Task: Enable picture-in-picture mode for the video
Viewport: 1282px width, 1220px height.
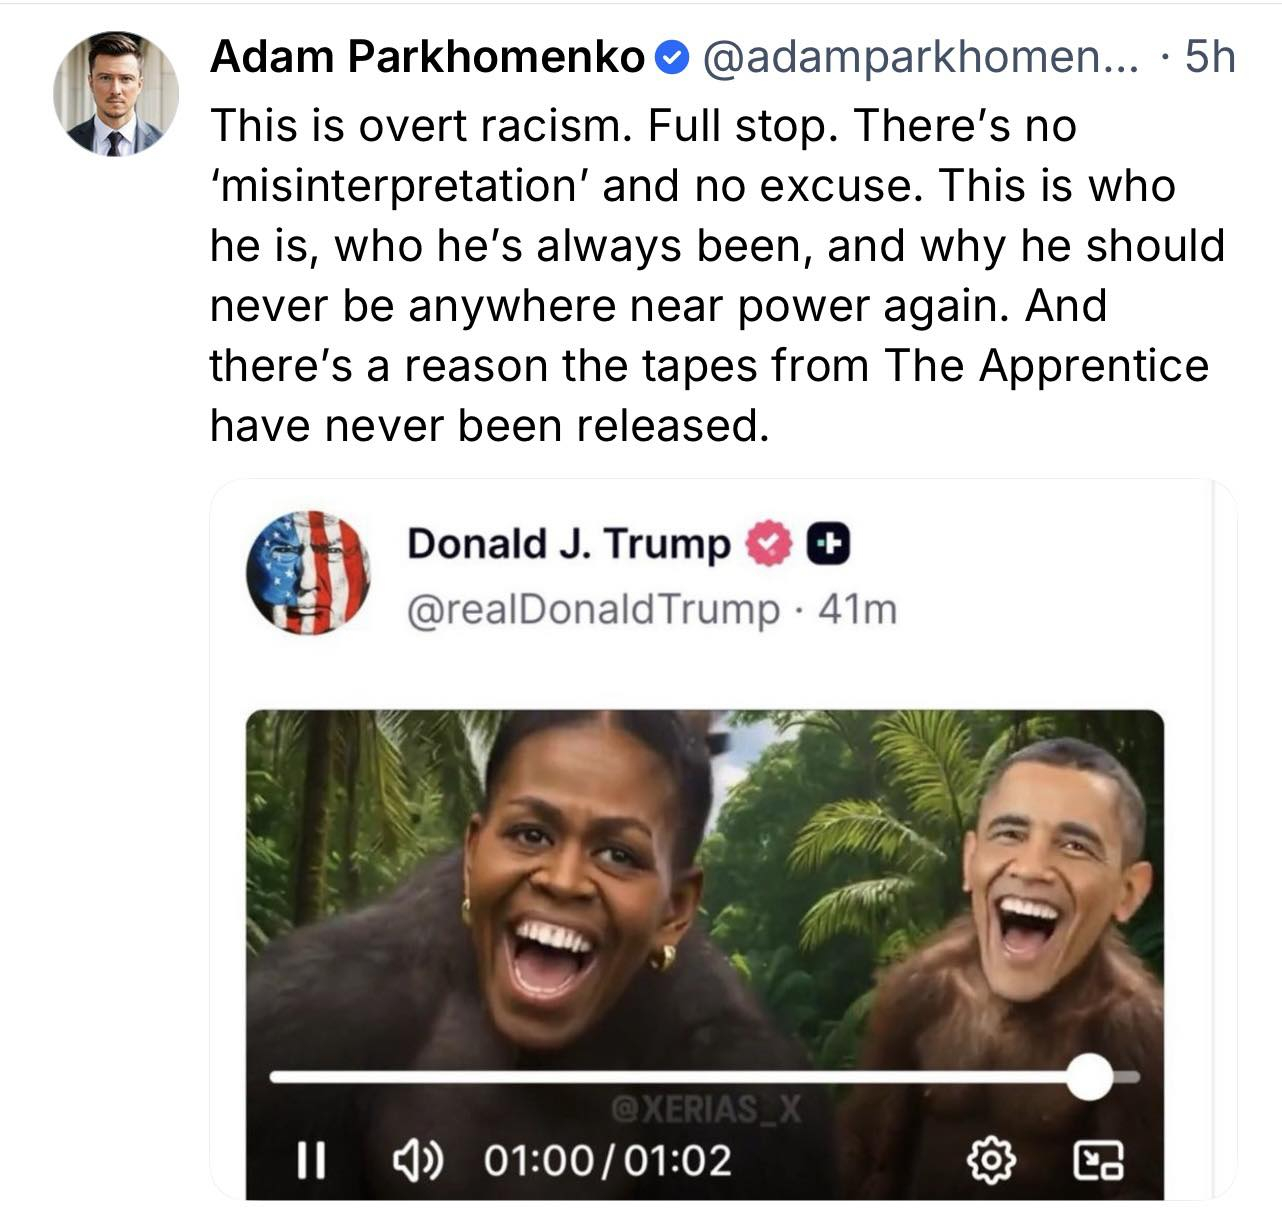Action: (1099, 1160)
